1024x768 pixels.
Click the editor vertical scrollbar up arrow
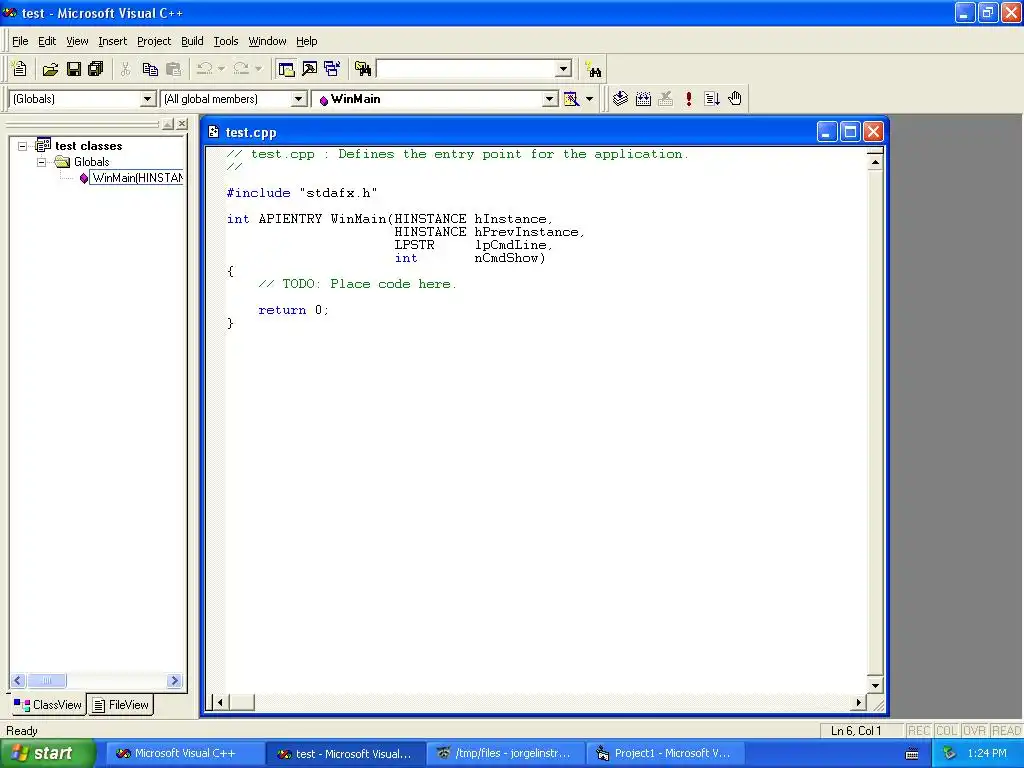[x=875, y=162]
